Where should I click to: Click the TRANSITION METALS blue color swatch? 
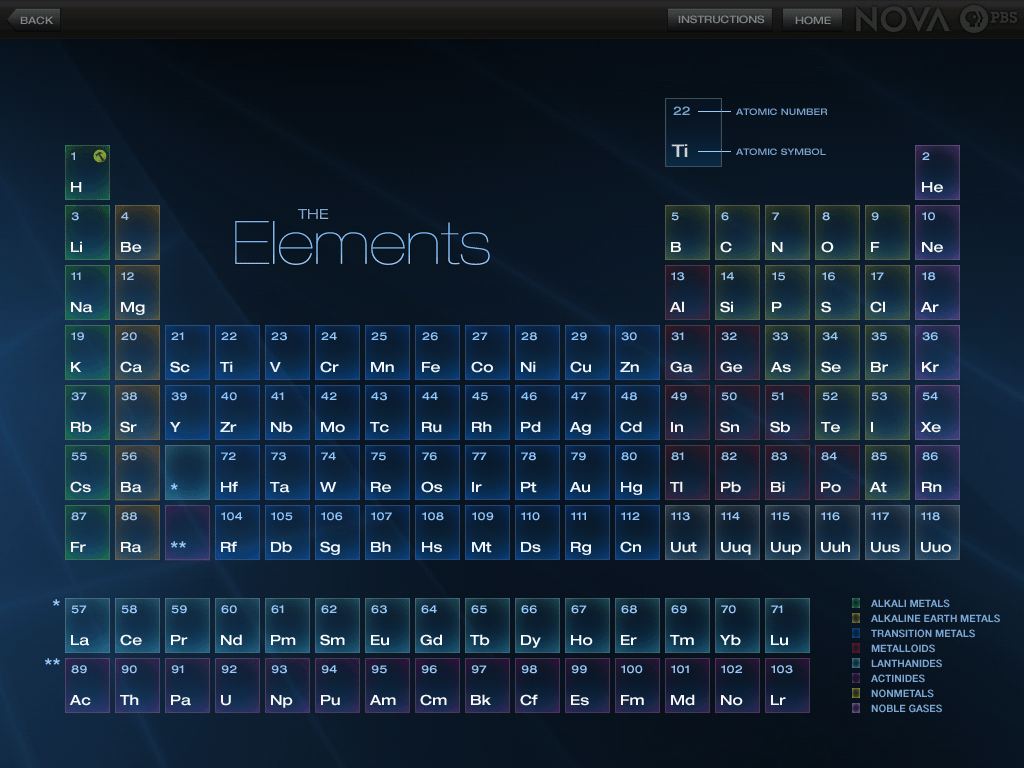(855, 633)
